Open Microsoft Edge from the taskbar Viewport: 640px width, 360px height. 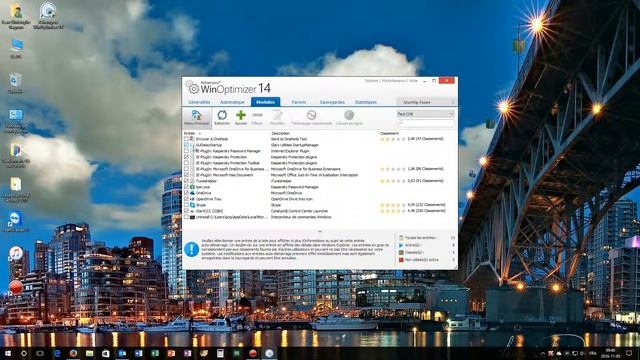click(57, 353)
